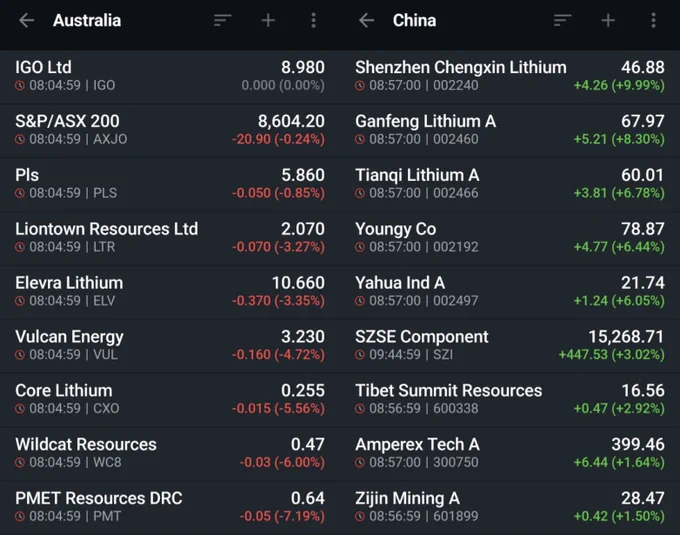Click the clock icon beside ELV ticker
The image size is (680, 535).
[20, 301]
